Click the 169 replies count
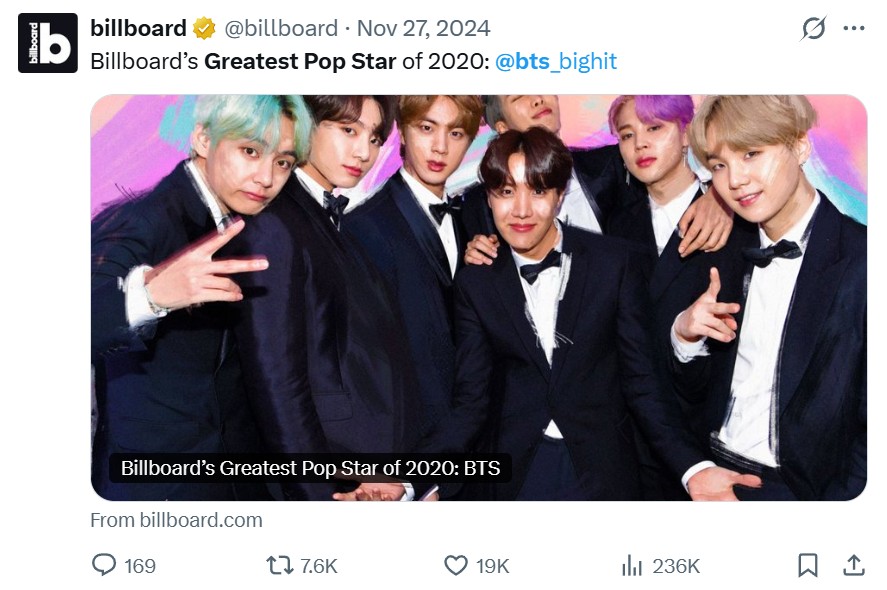 point(140,566)
